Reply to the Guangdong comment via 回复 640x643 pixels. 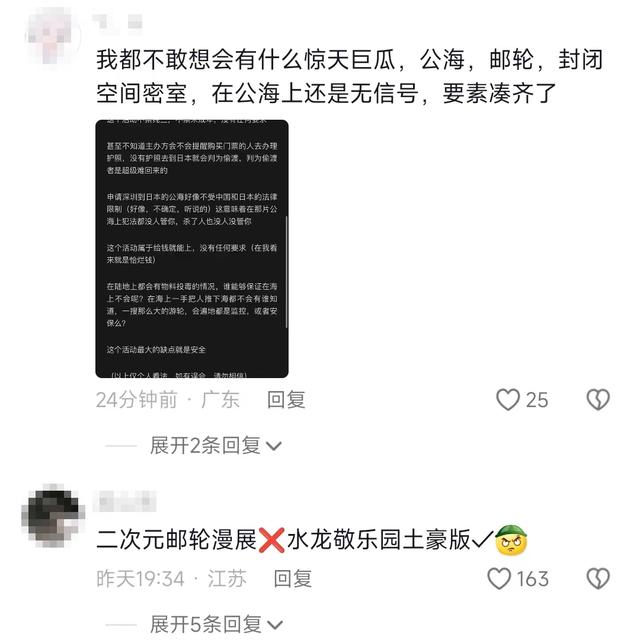(286, 400)
